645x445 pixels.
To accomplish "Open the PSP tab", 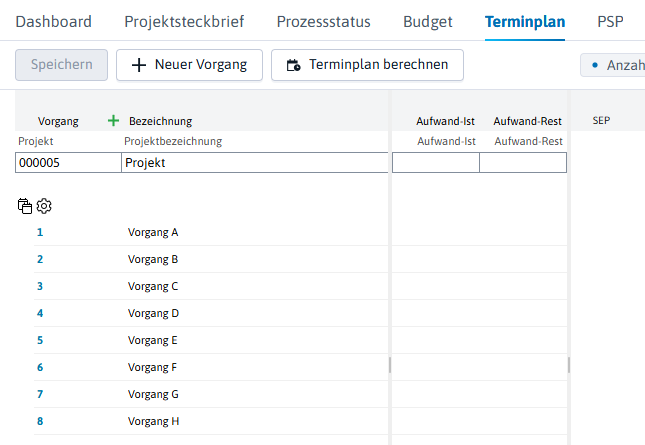I will pyautogui.click(x=610, y=21).
